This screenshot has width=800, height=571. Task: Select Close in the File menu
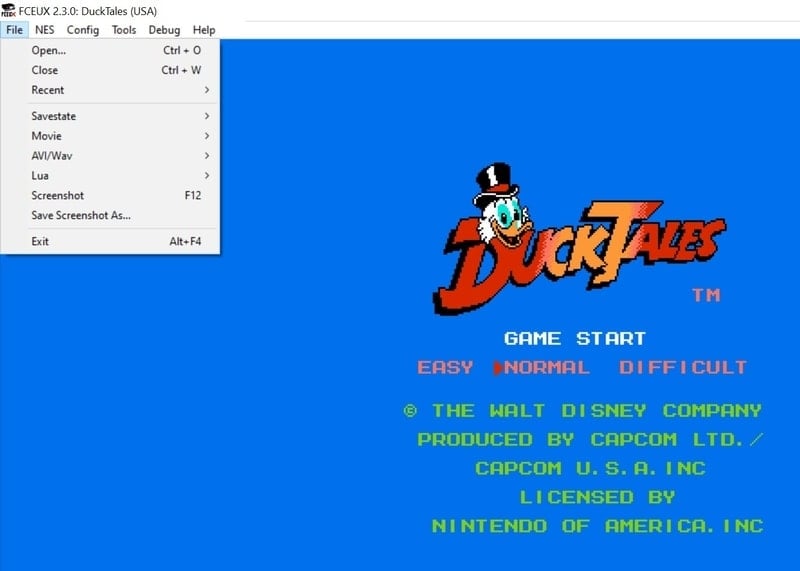110,70
